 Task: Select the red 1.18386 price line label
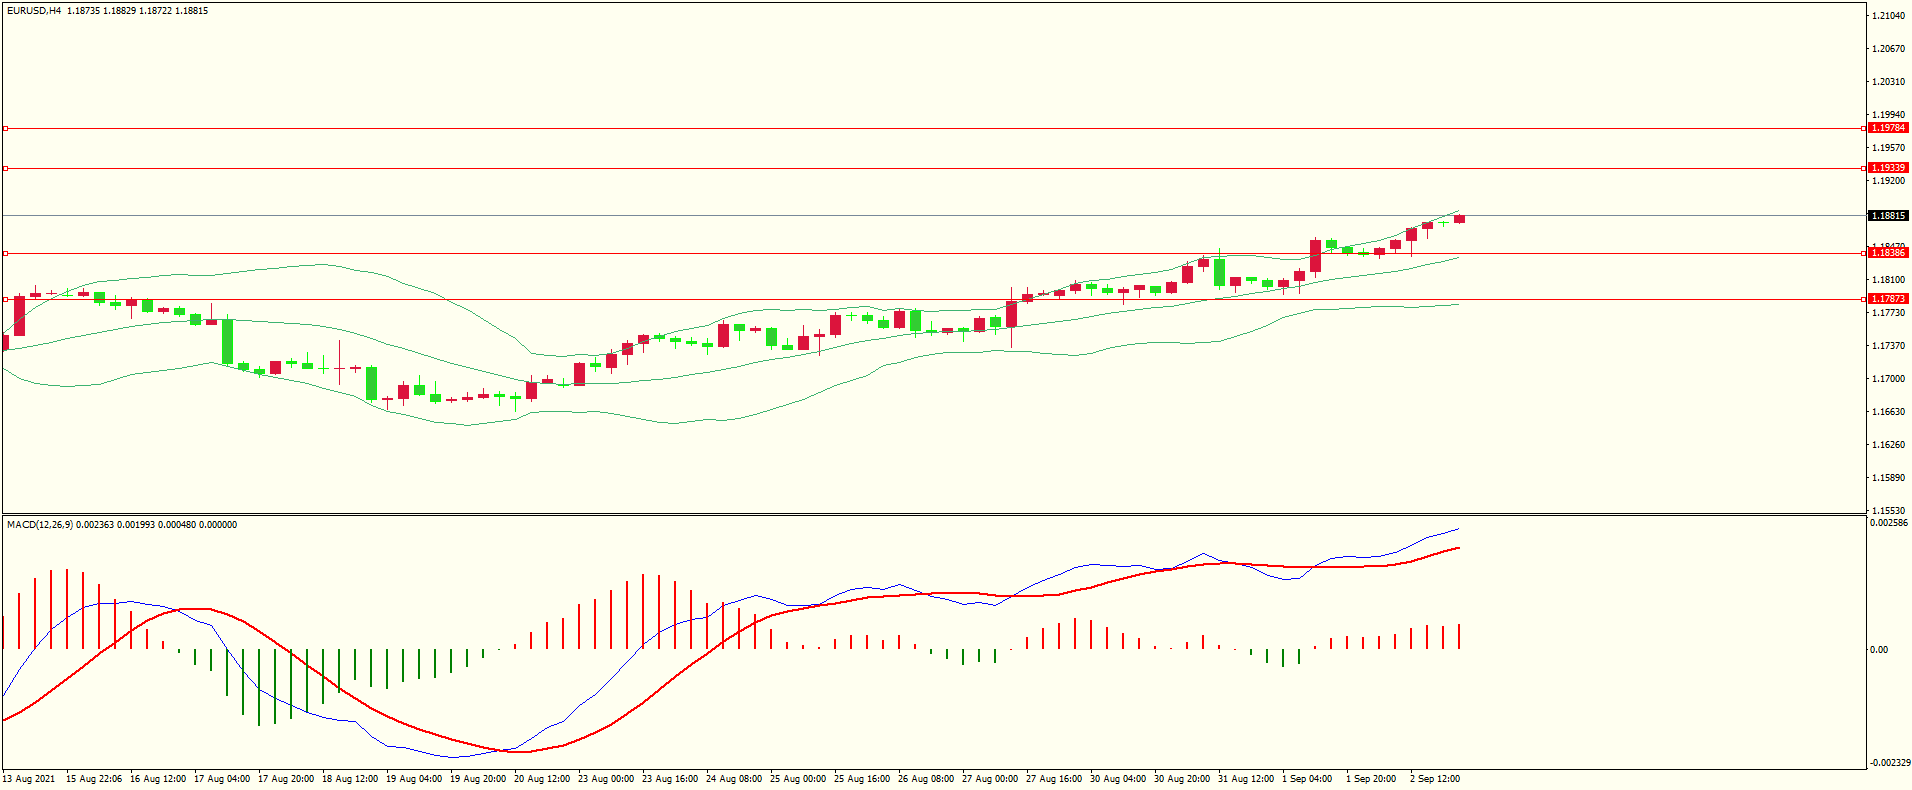click(1888, 253)
